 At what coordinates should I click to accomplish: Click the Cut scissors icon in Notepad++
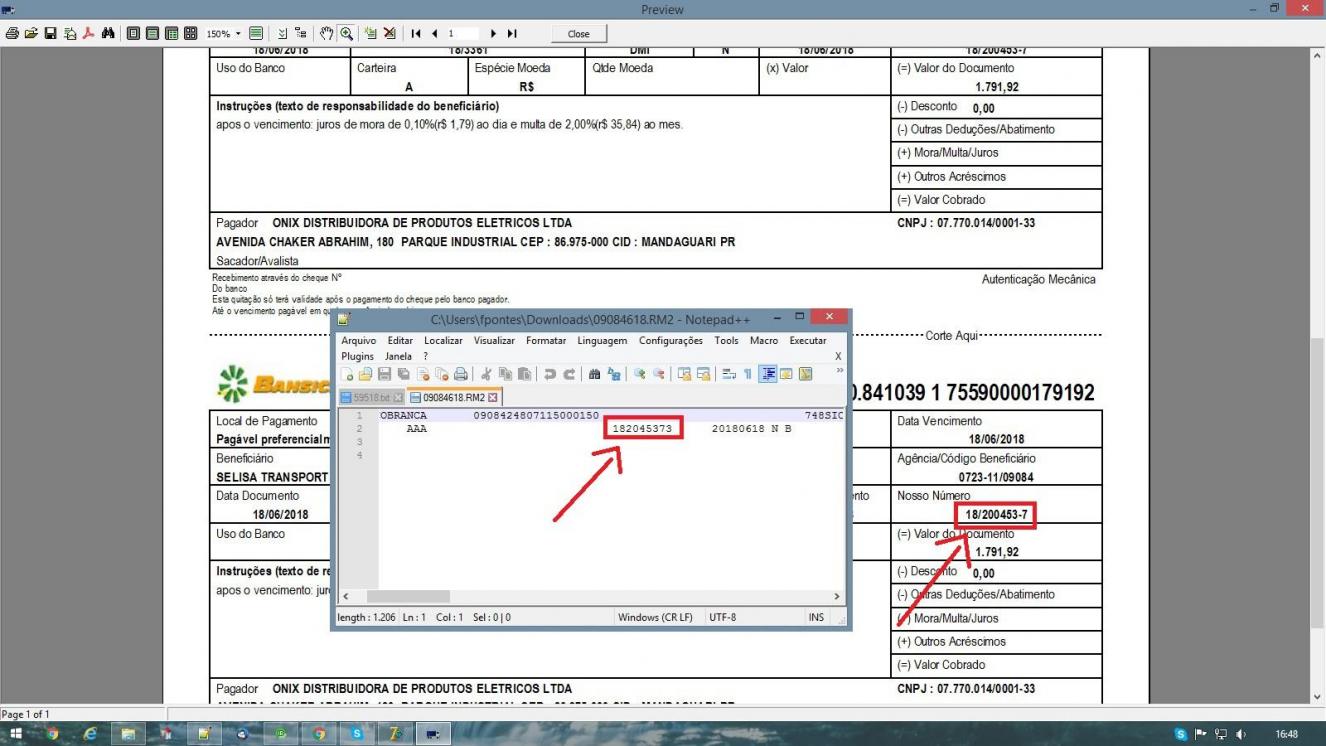click(x=486, y=374)
